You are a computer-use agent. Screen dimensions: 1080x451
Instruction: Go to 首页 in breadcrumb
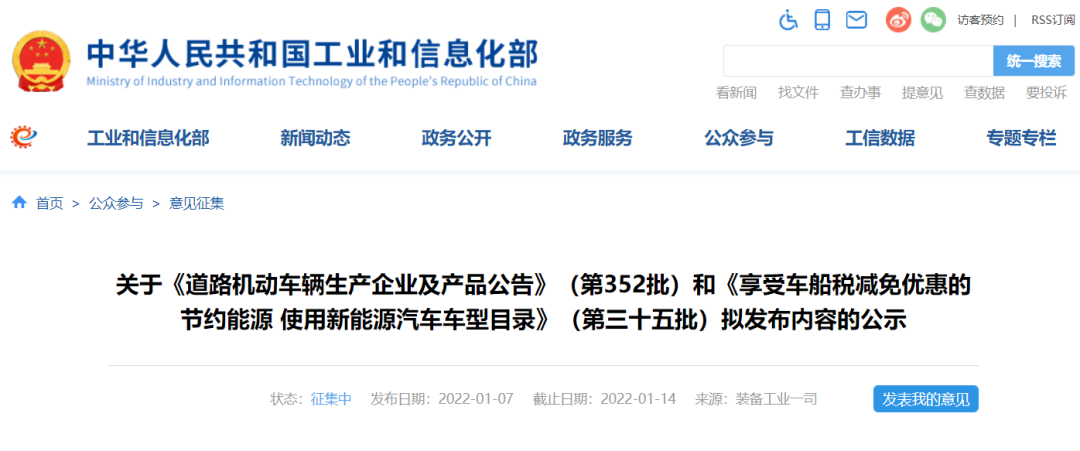50,203
